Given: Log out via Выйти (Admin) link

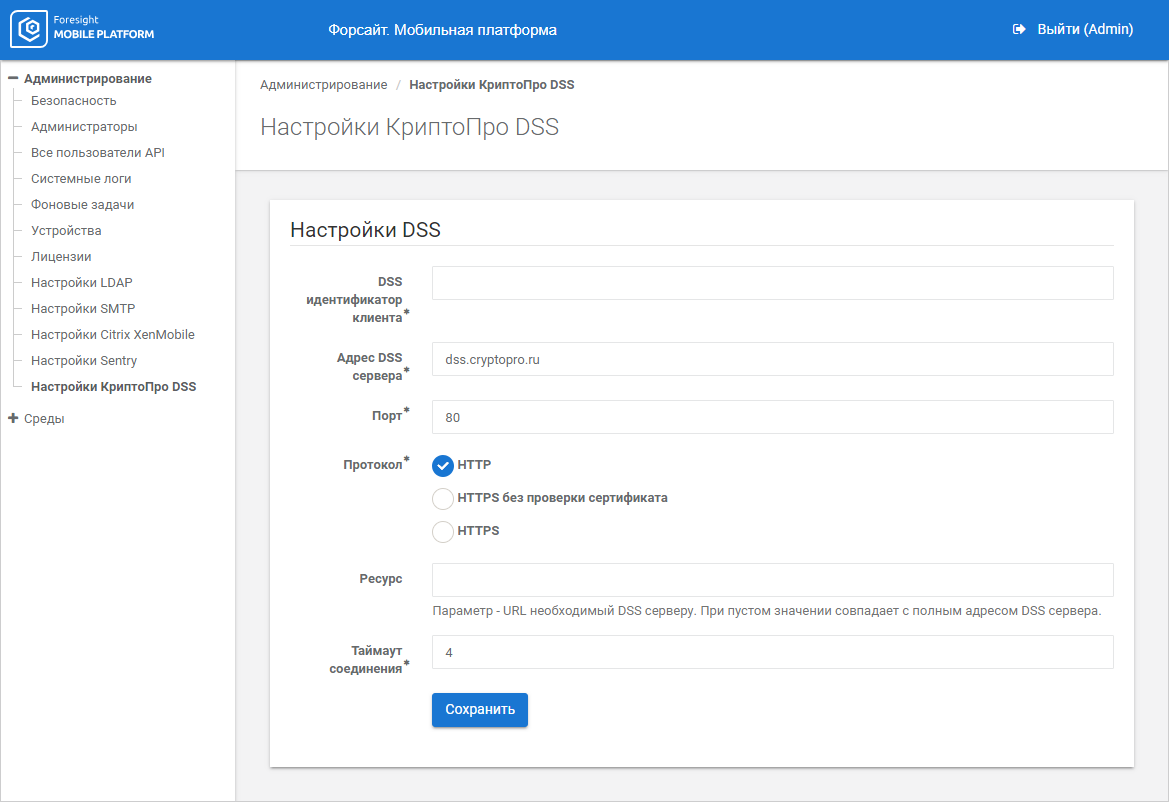Looking at the screenshot, I should pos(1084,30).
